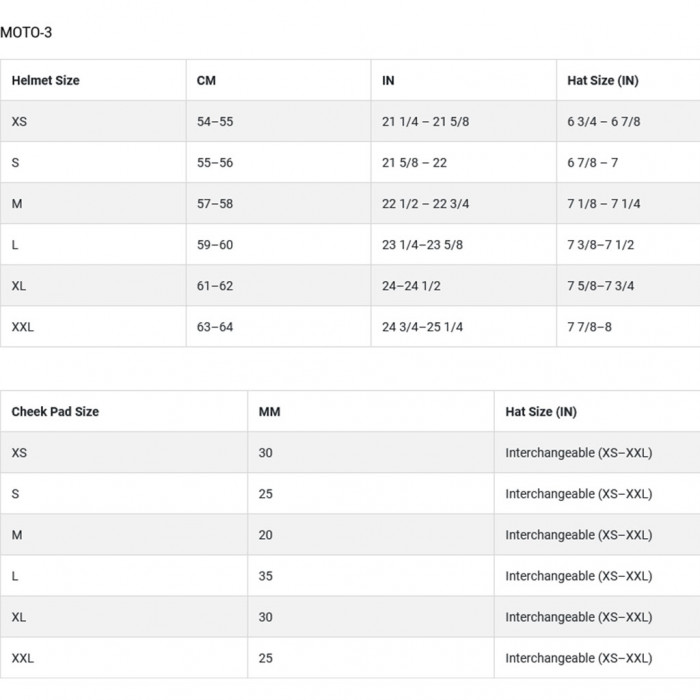
Task: Click the Helmet Size column header
Action: (45, 80)
